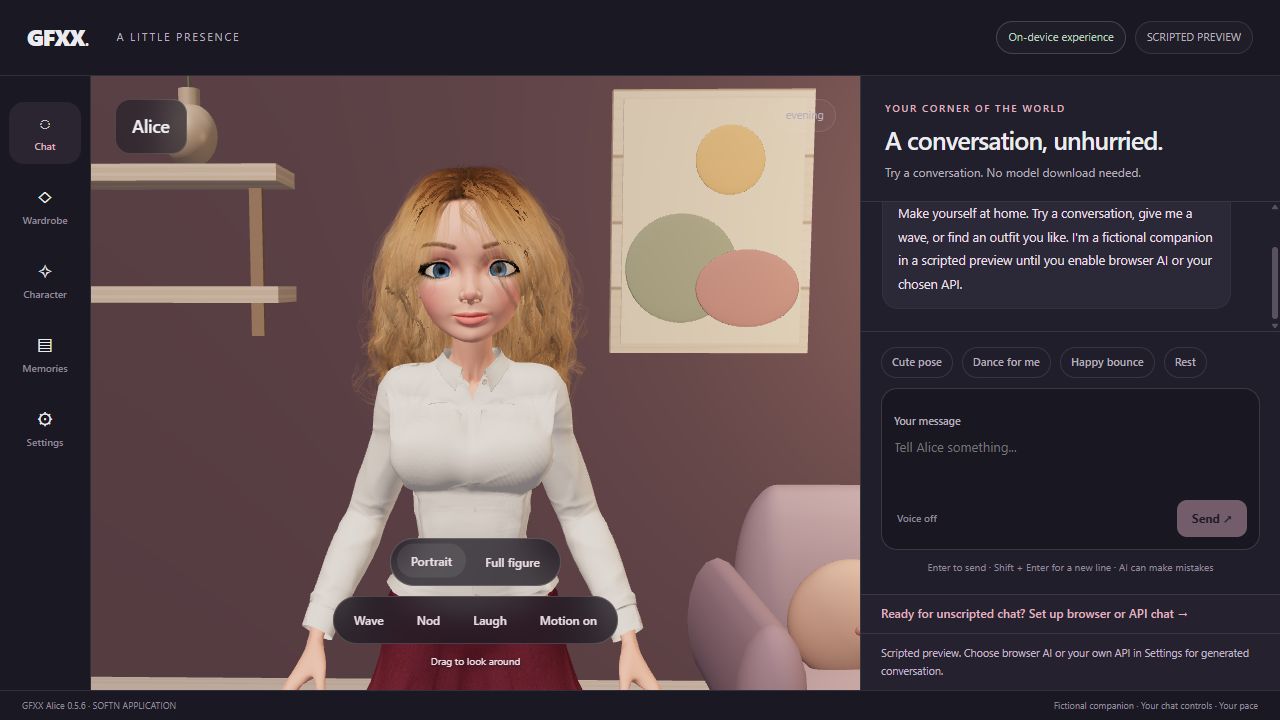
Task: Select the Happy bounce suggestion
Action: point(1107,362)
